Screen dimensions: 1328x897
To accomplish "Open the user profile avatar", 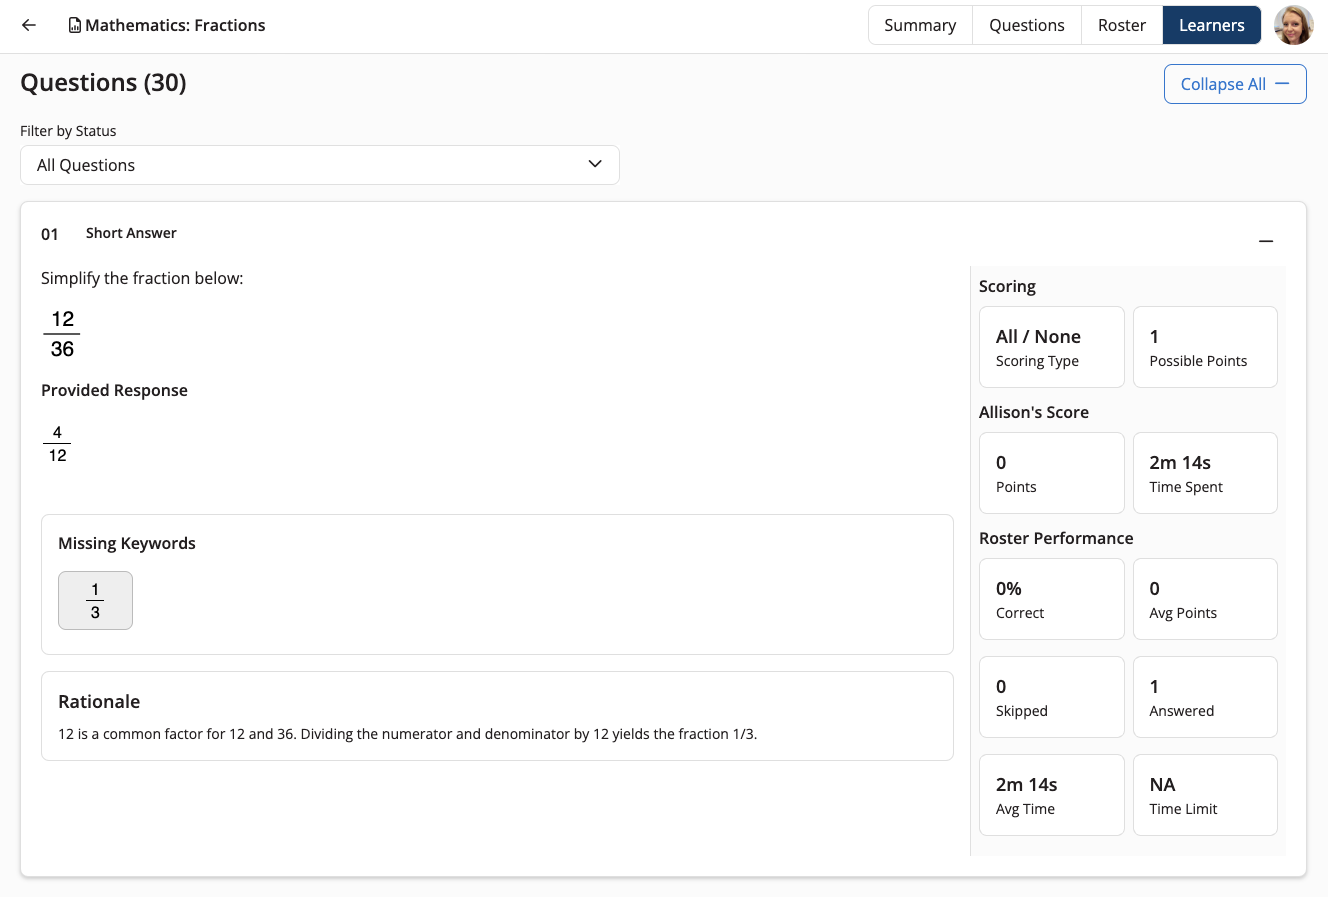I will point(1294,25).
